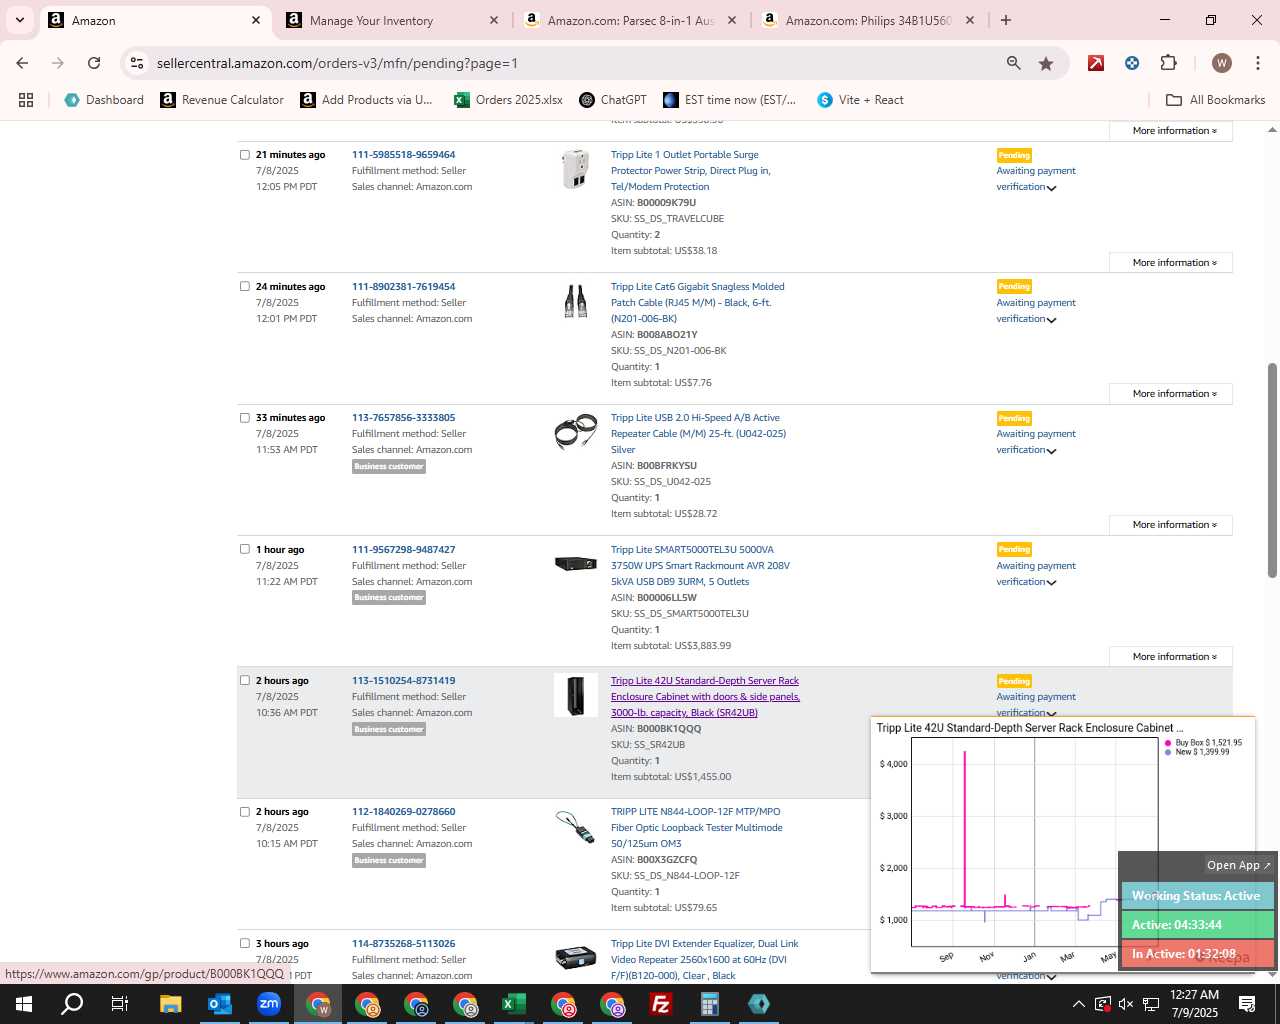The image size is (1280, 1024).
Task: Expand More information for the USB Repeater Cable order
Action: (x=1171, y=525)
